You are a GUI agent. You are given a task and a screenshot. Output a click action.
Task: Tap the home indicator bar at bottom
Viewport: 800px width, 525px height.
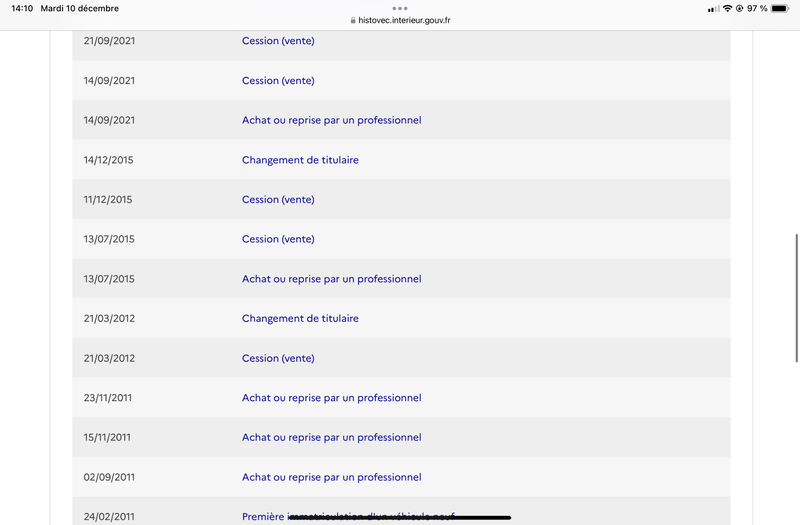coord(400,517)
